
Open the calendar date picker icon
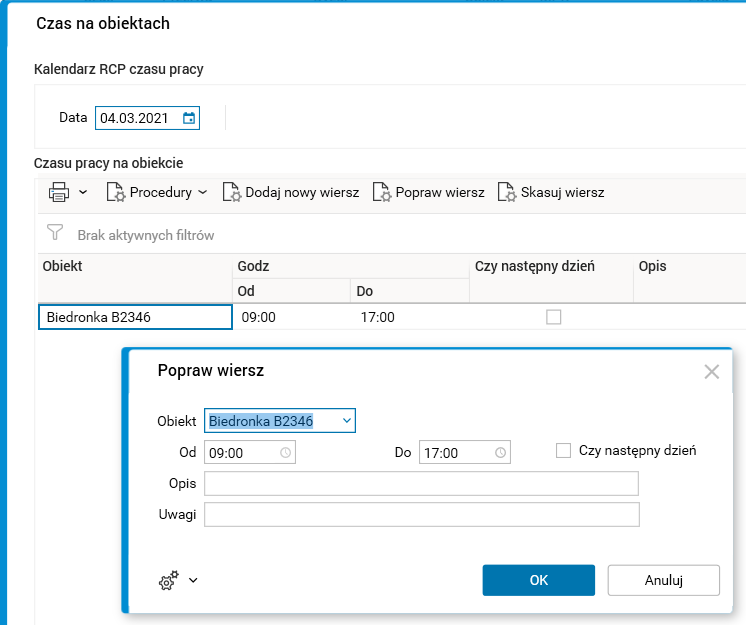coord(189,118)
